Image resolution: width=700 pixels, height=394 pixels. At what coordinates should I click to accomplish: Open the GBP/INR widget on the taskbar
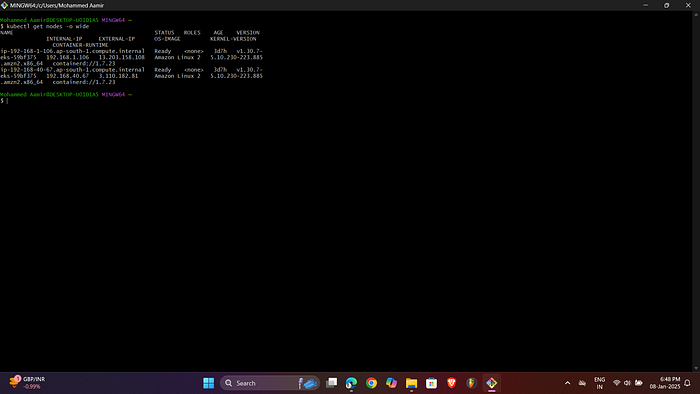[27, 383]
